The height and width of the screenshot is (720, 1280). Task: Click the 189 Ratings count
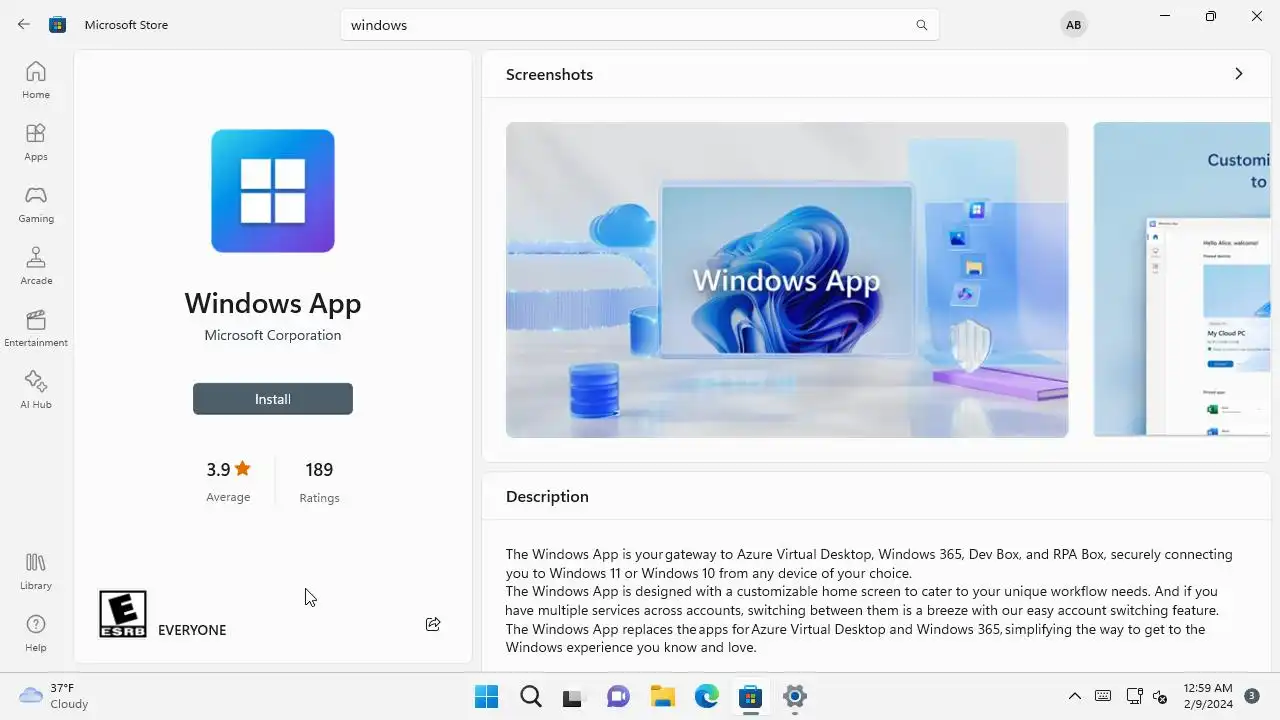[x=319, y=481]
